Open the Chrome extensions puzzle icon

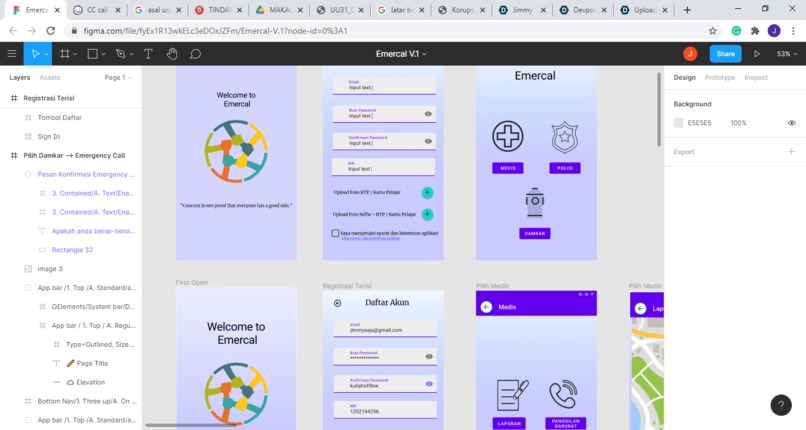pos(755,31)
